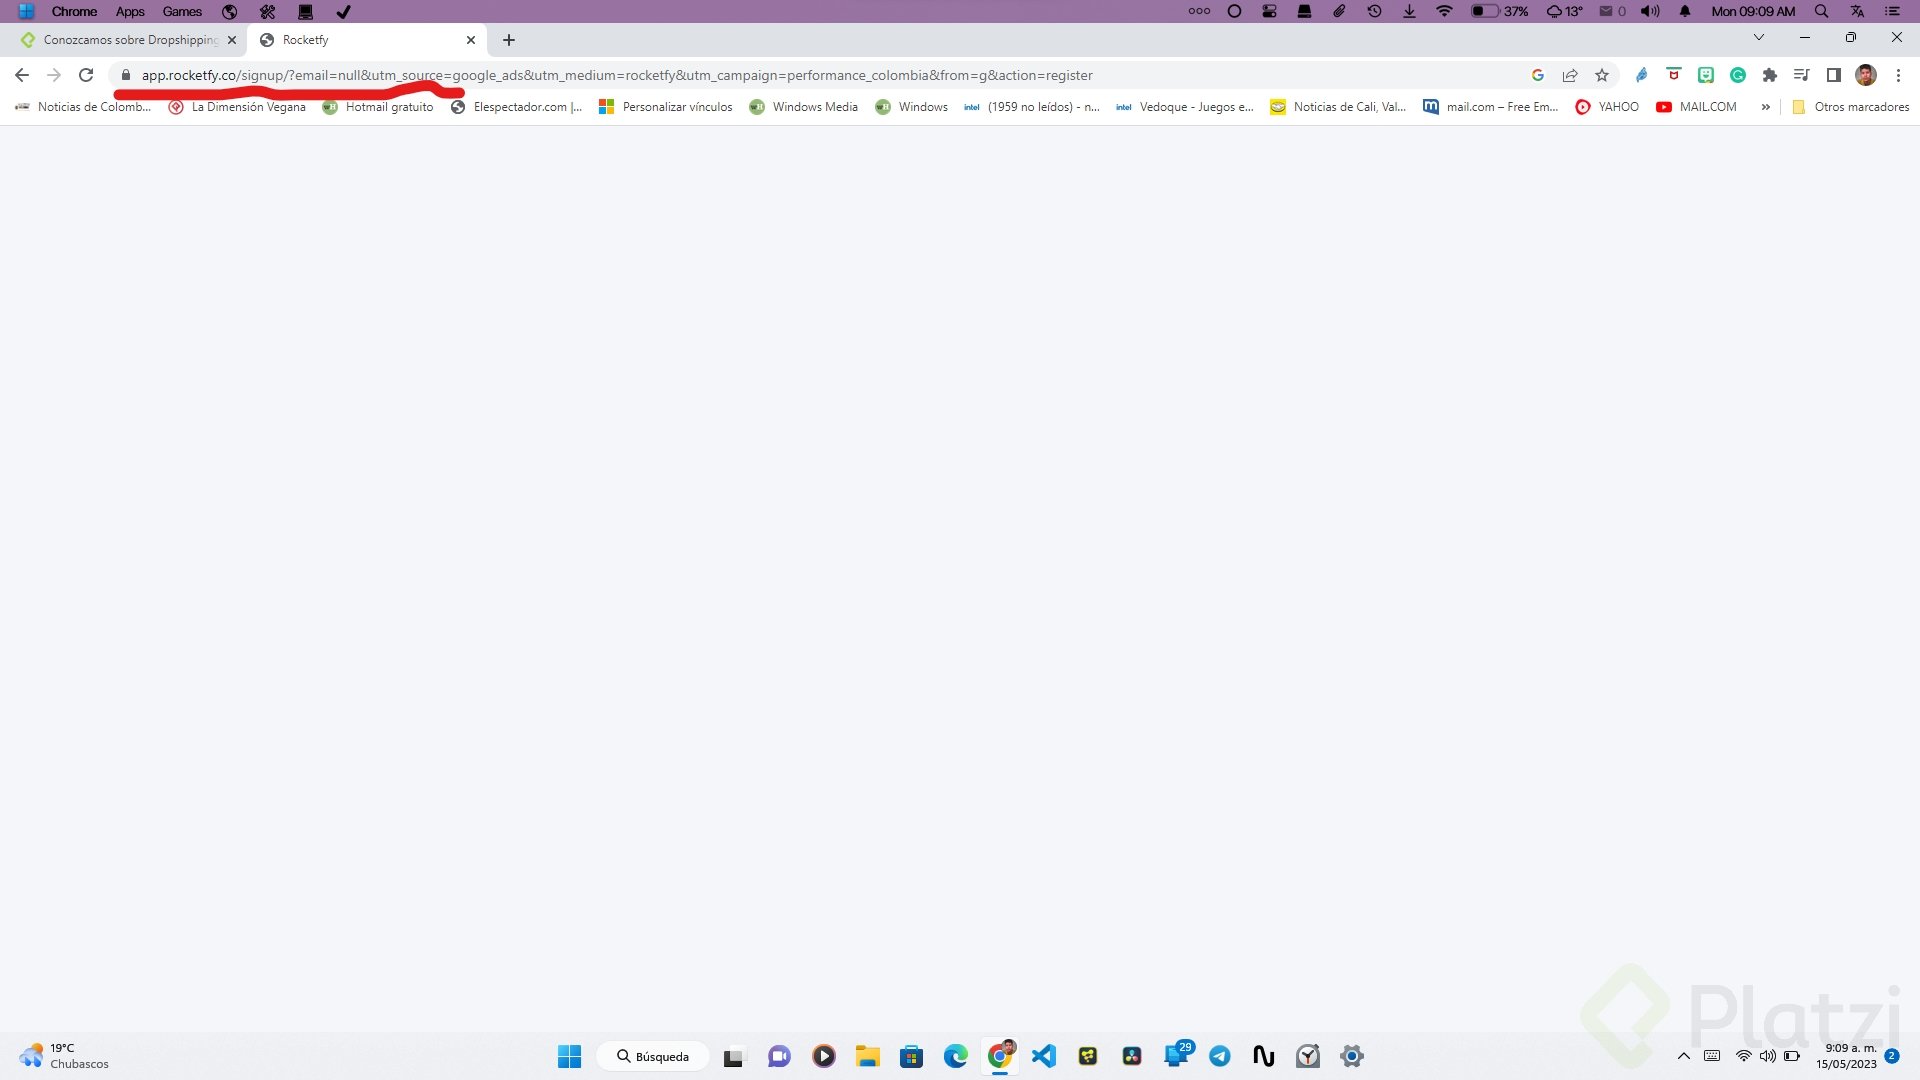Open the Chrome Extensions puzzle icon

1770,75
